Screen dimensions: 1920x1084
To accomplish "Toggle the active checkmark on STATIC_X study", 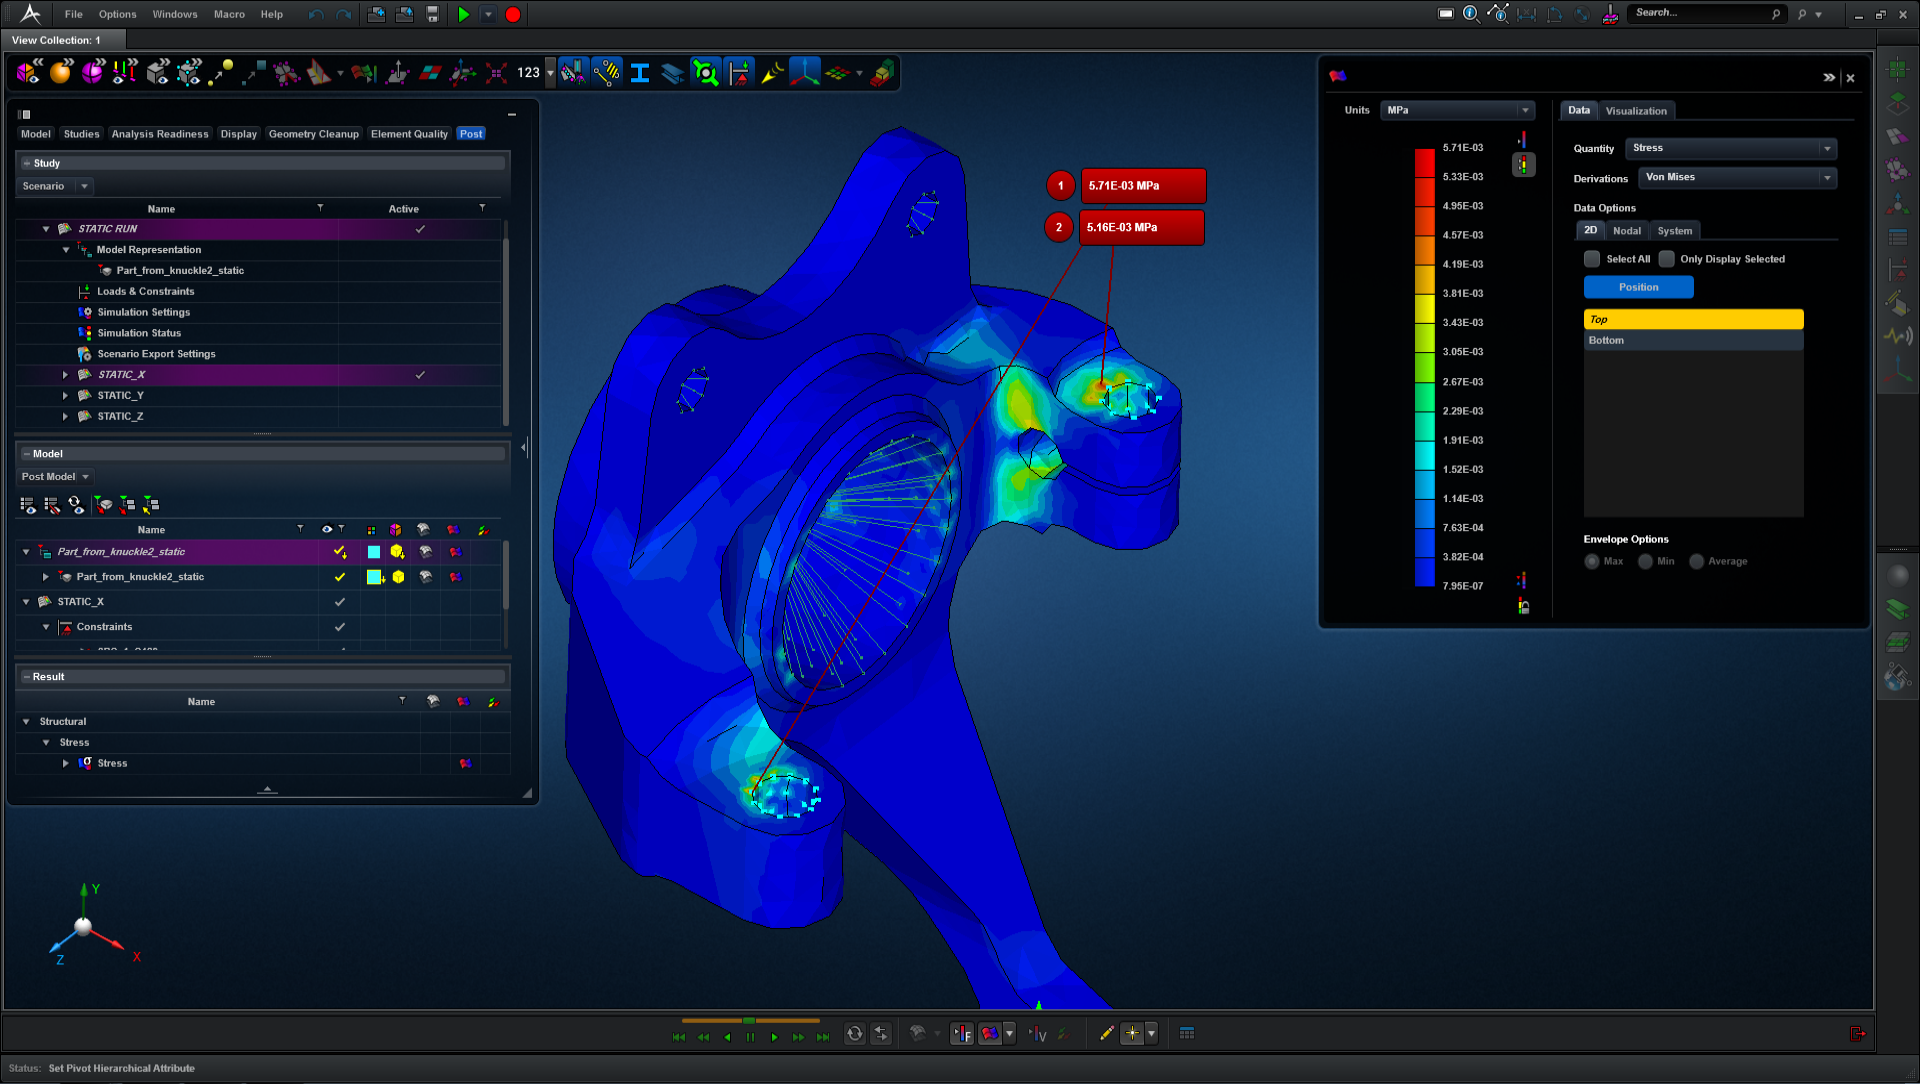I will coord(420,374).
